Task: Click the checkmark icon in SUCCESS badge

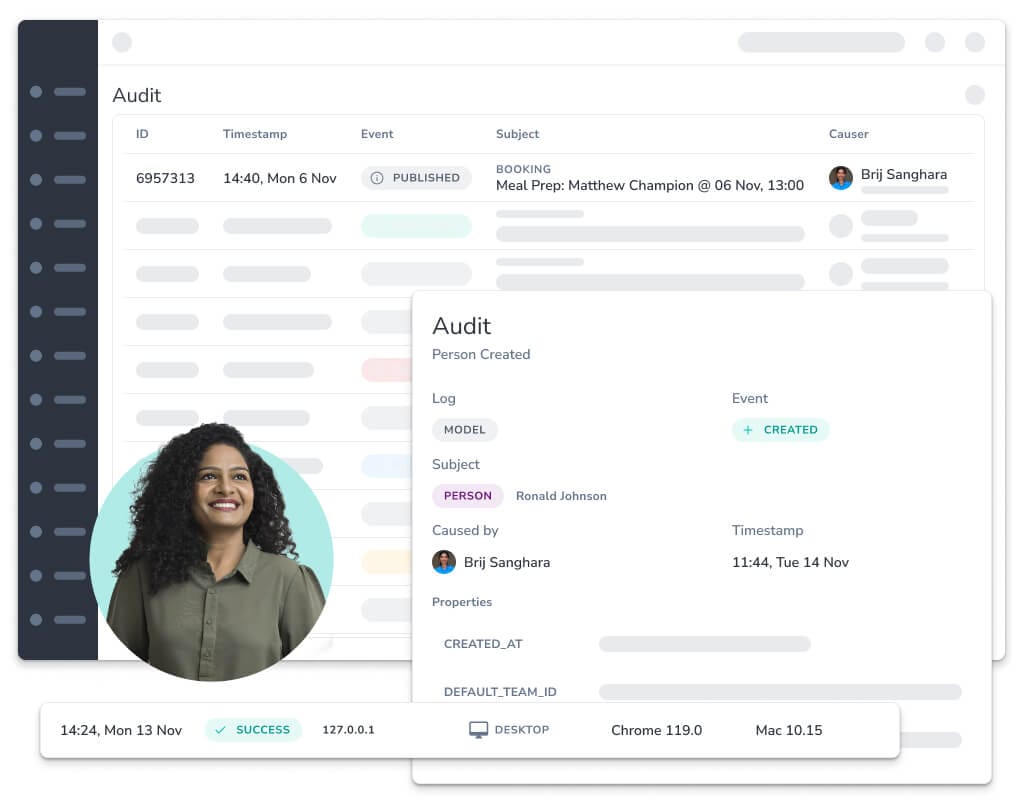Action: click(x=221, y=730)
